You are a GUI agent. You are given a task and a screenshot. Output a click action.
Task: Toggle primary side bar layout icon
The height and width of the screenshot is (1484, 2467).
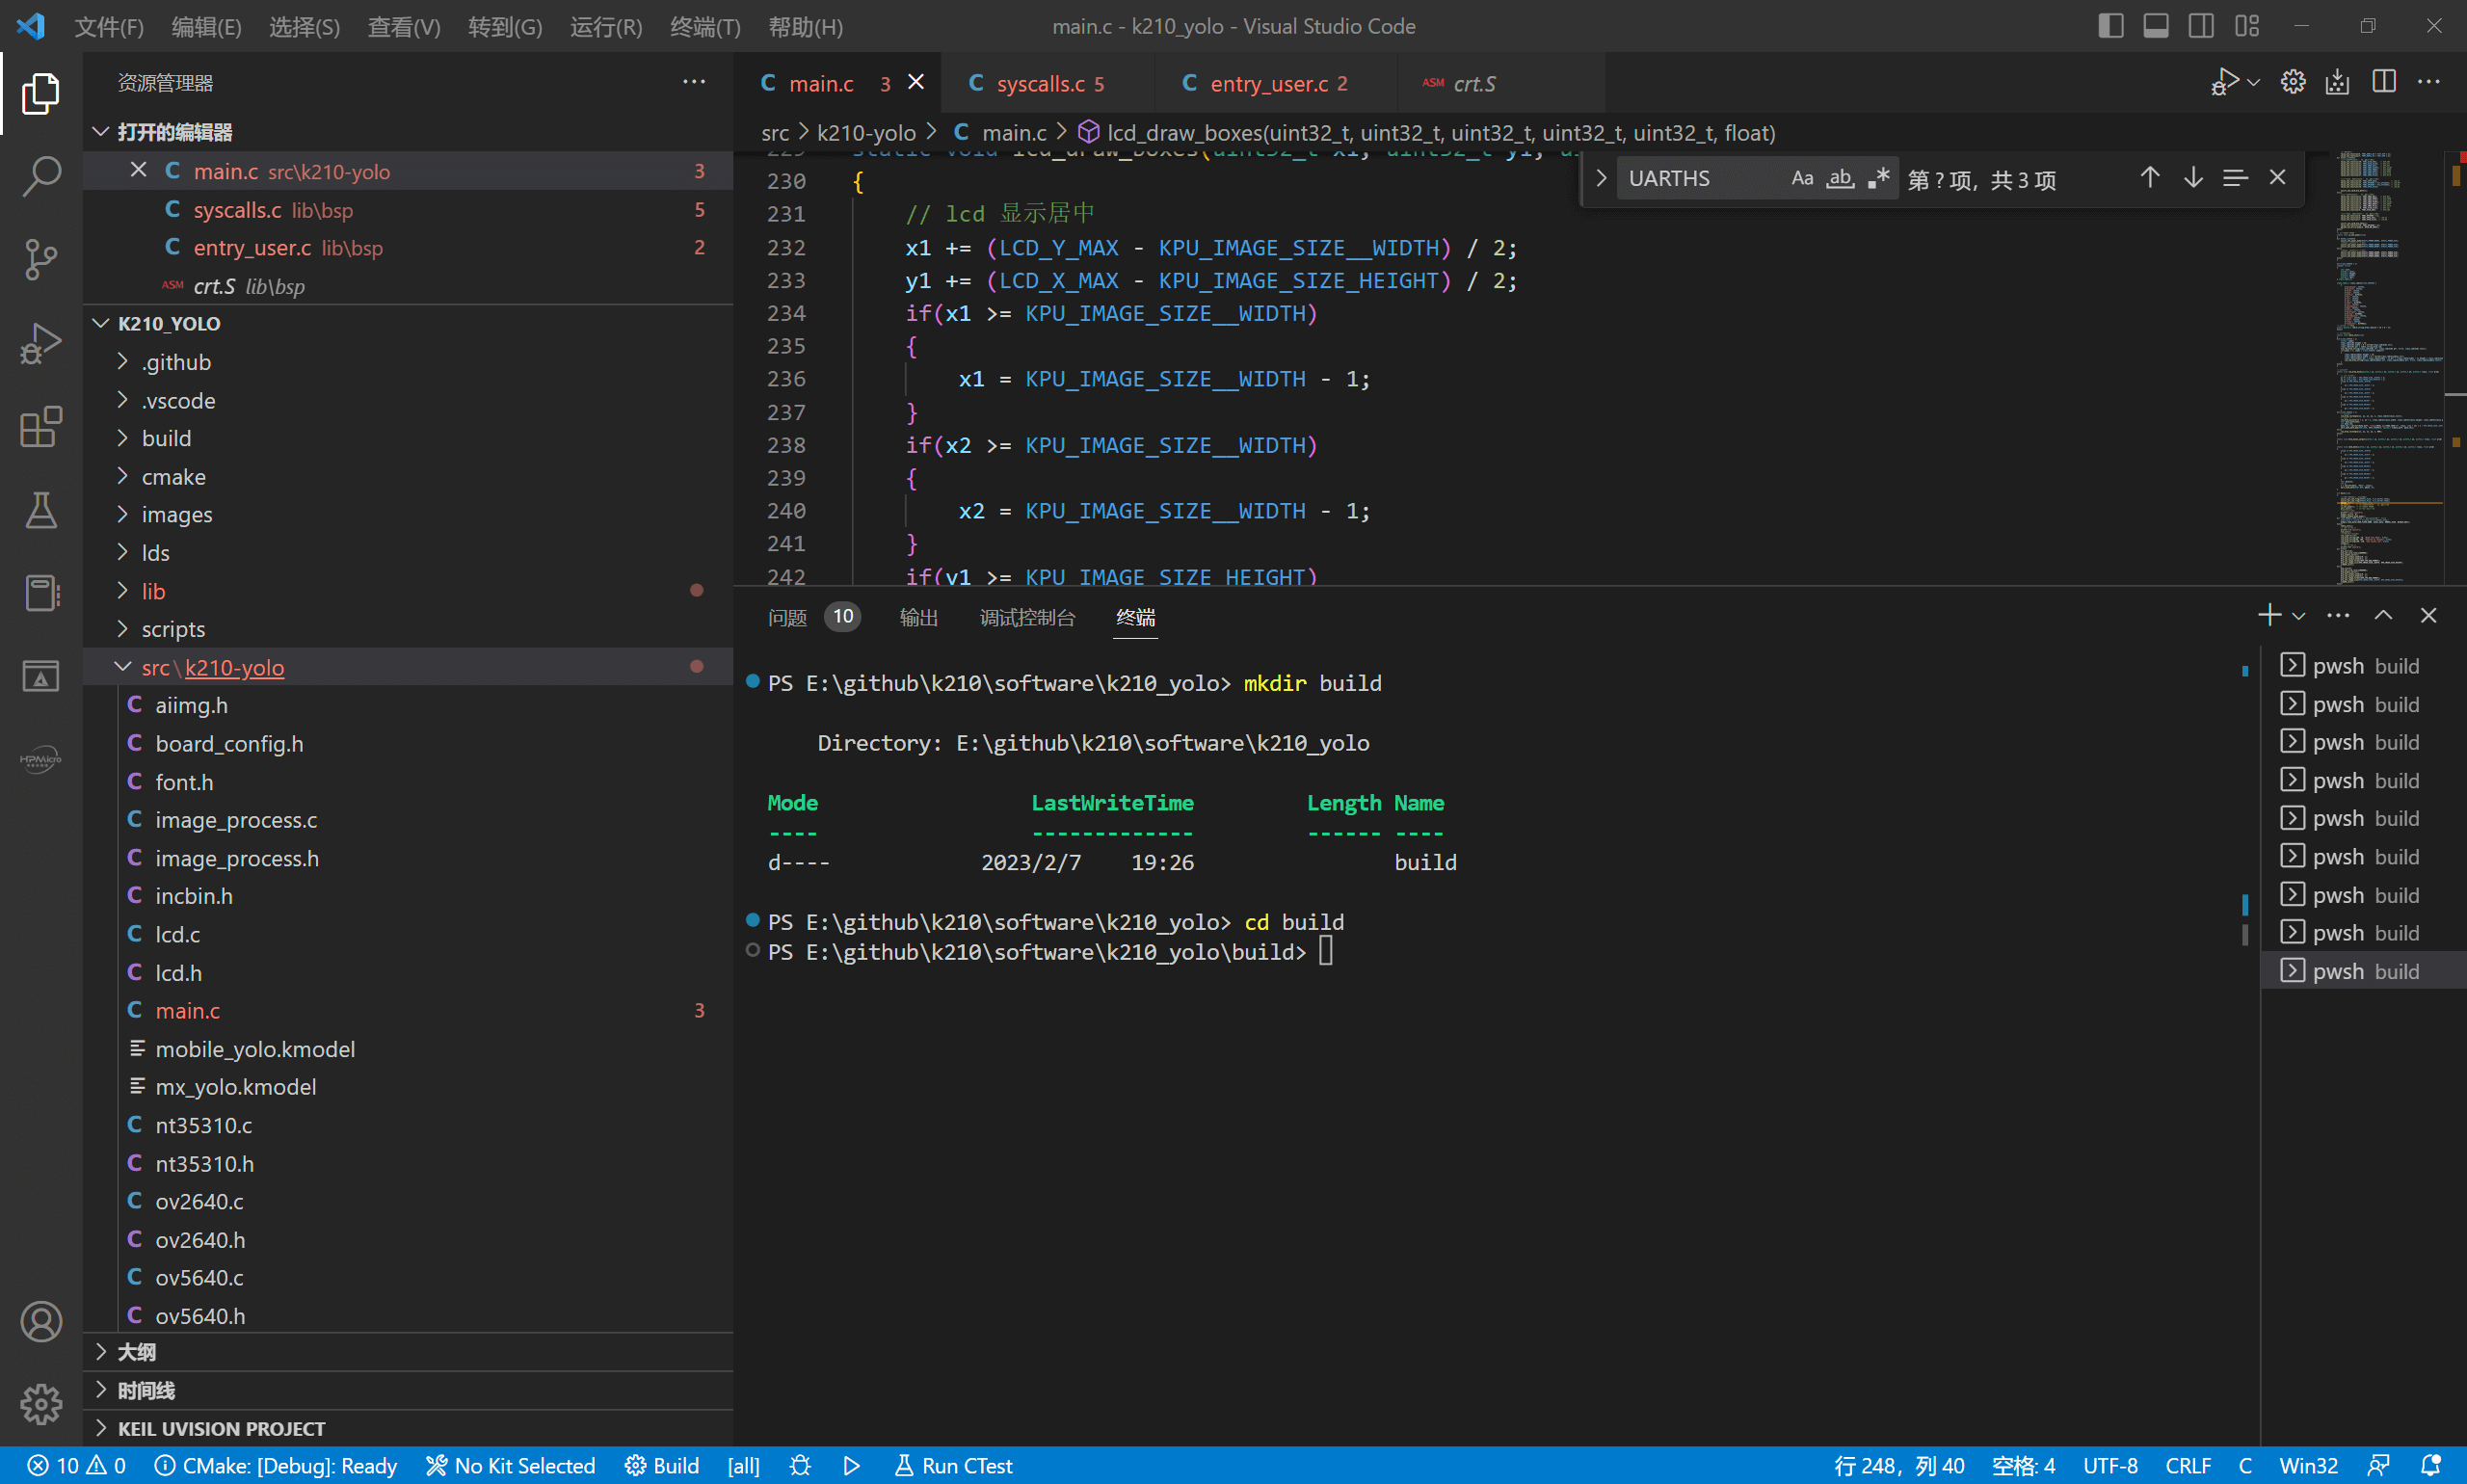pyautogui.click(x=2111, y=26)
